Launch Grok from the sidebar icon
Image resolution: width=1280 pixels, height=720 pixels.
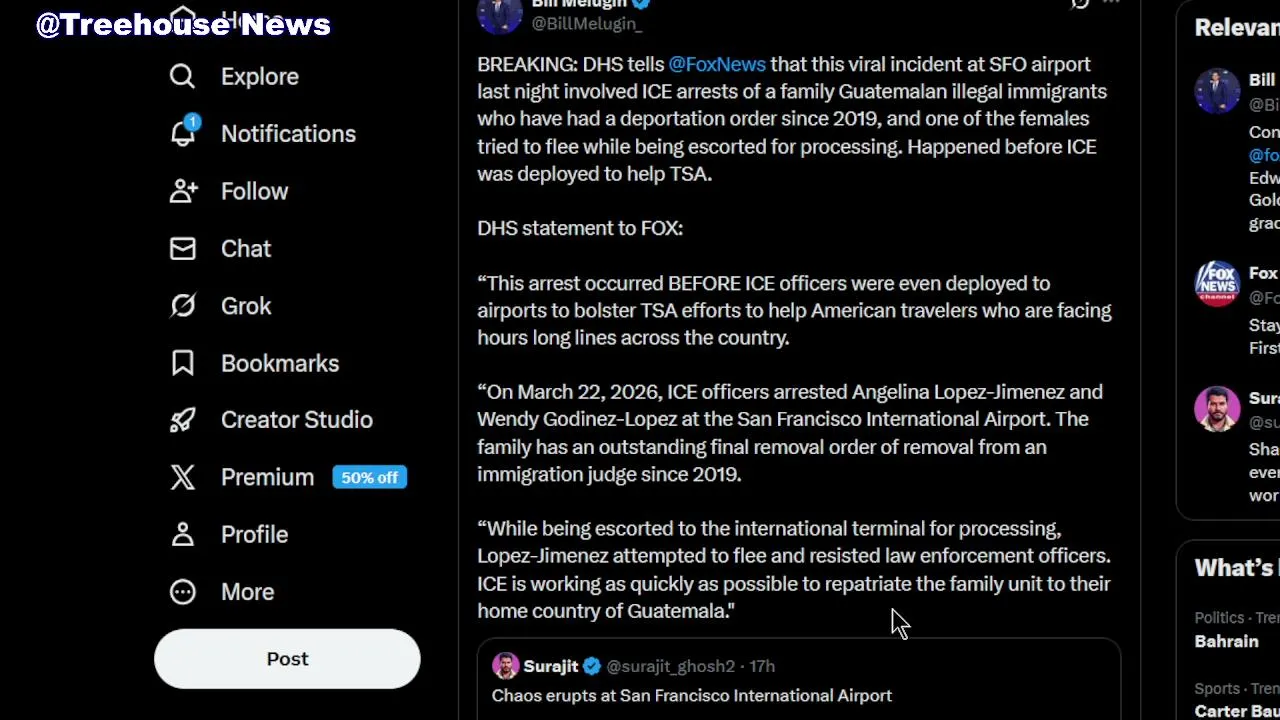182,306
